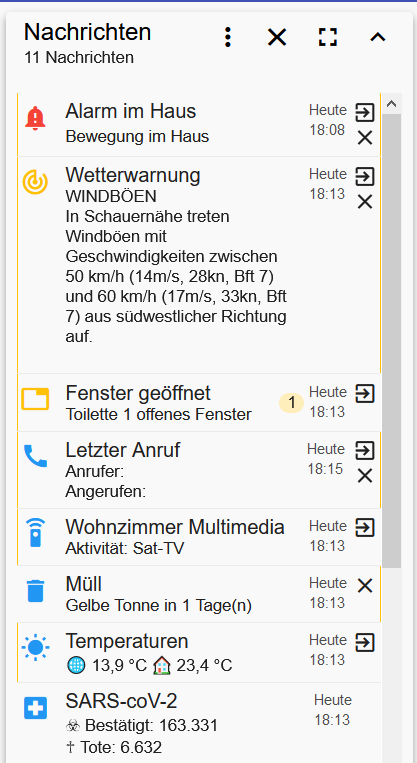Image resolution: width=417 pixels, height=763 pixels.
Task: Open the Wetterwarnung message link icon
Action: tap(365, 176)
